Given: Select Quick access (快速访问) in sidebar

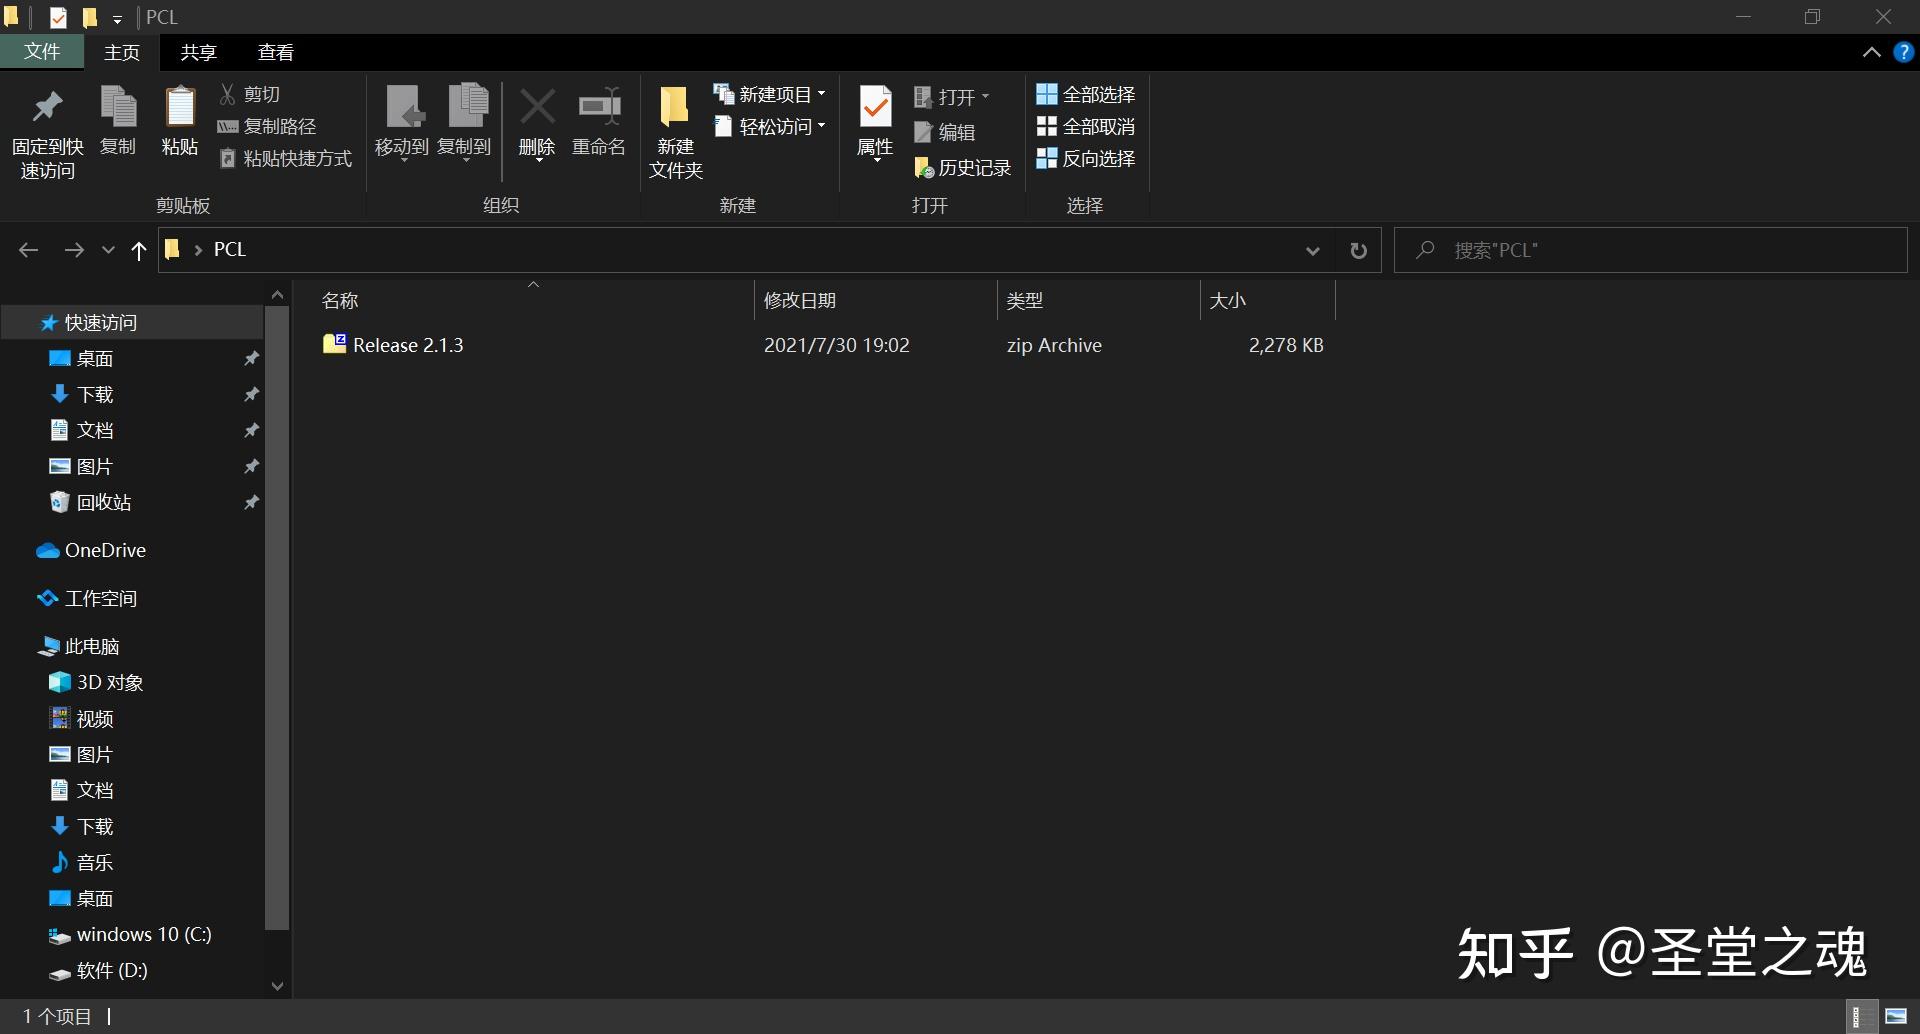Looking at the screenshot, I should coord(132,322).
